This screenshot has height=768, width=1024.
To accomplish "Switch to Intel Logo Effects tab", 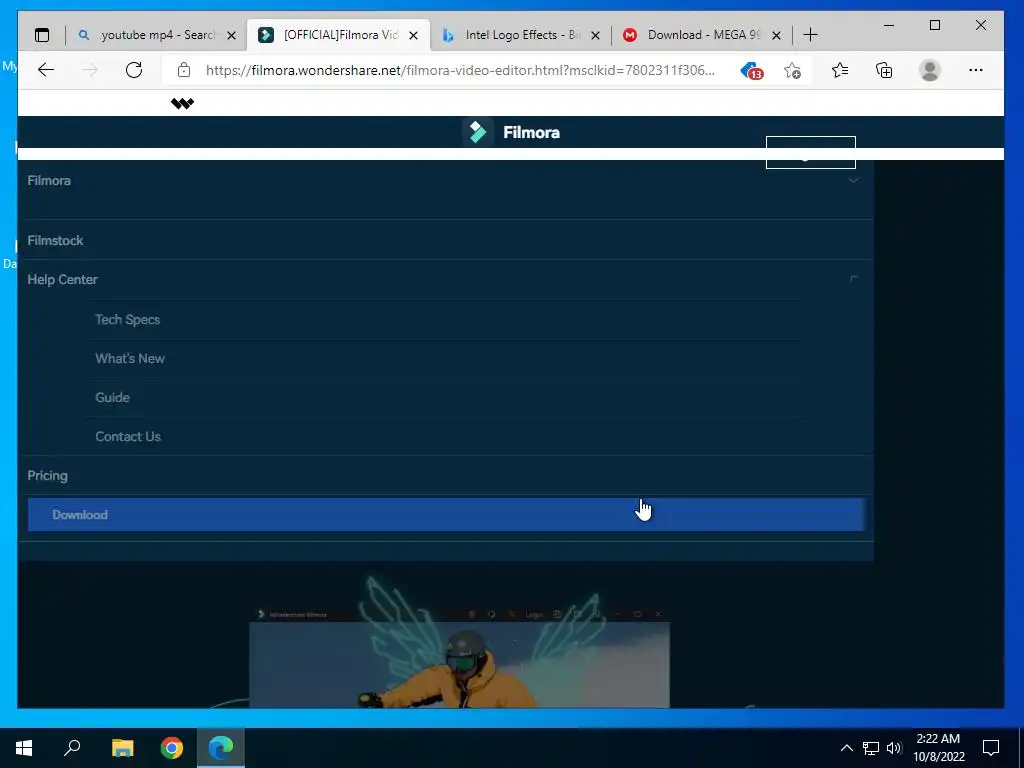I will tap(520, 35).
